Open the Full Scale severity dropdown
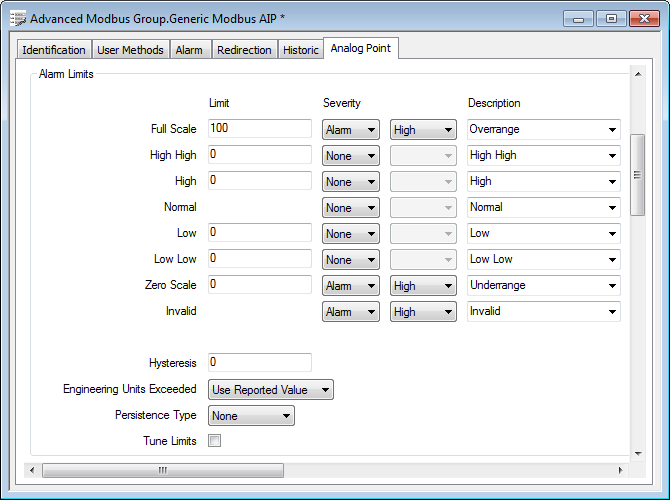Viewport: 670px width, 500px height. [350, 129]
